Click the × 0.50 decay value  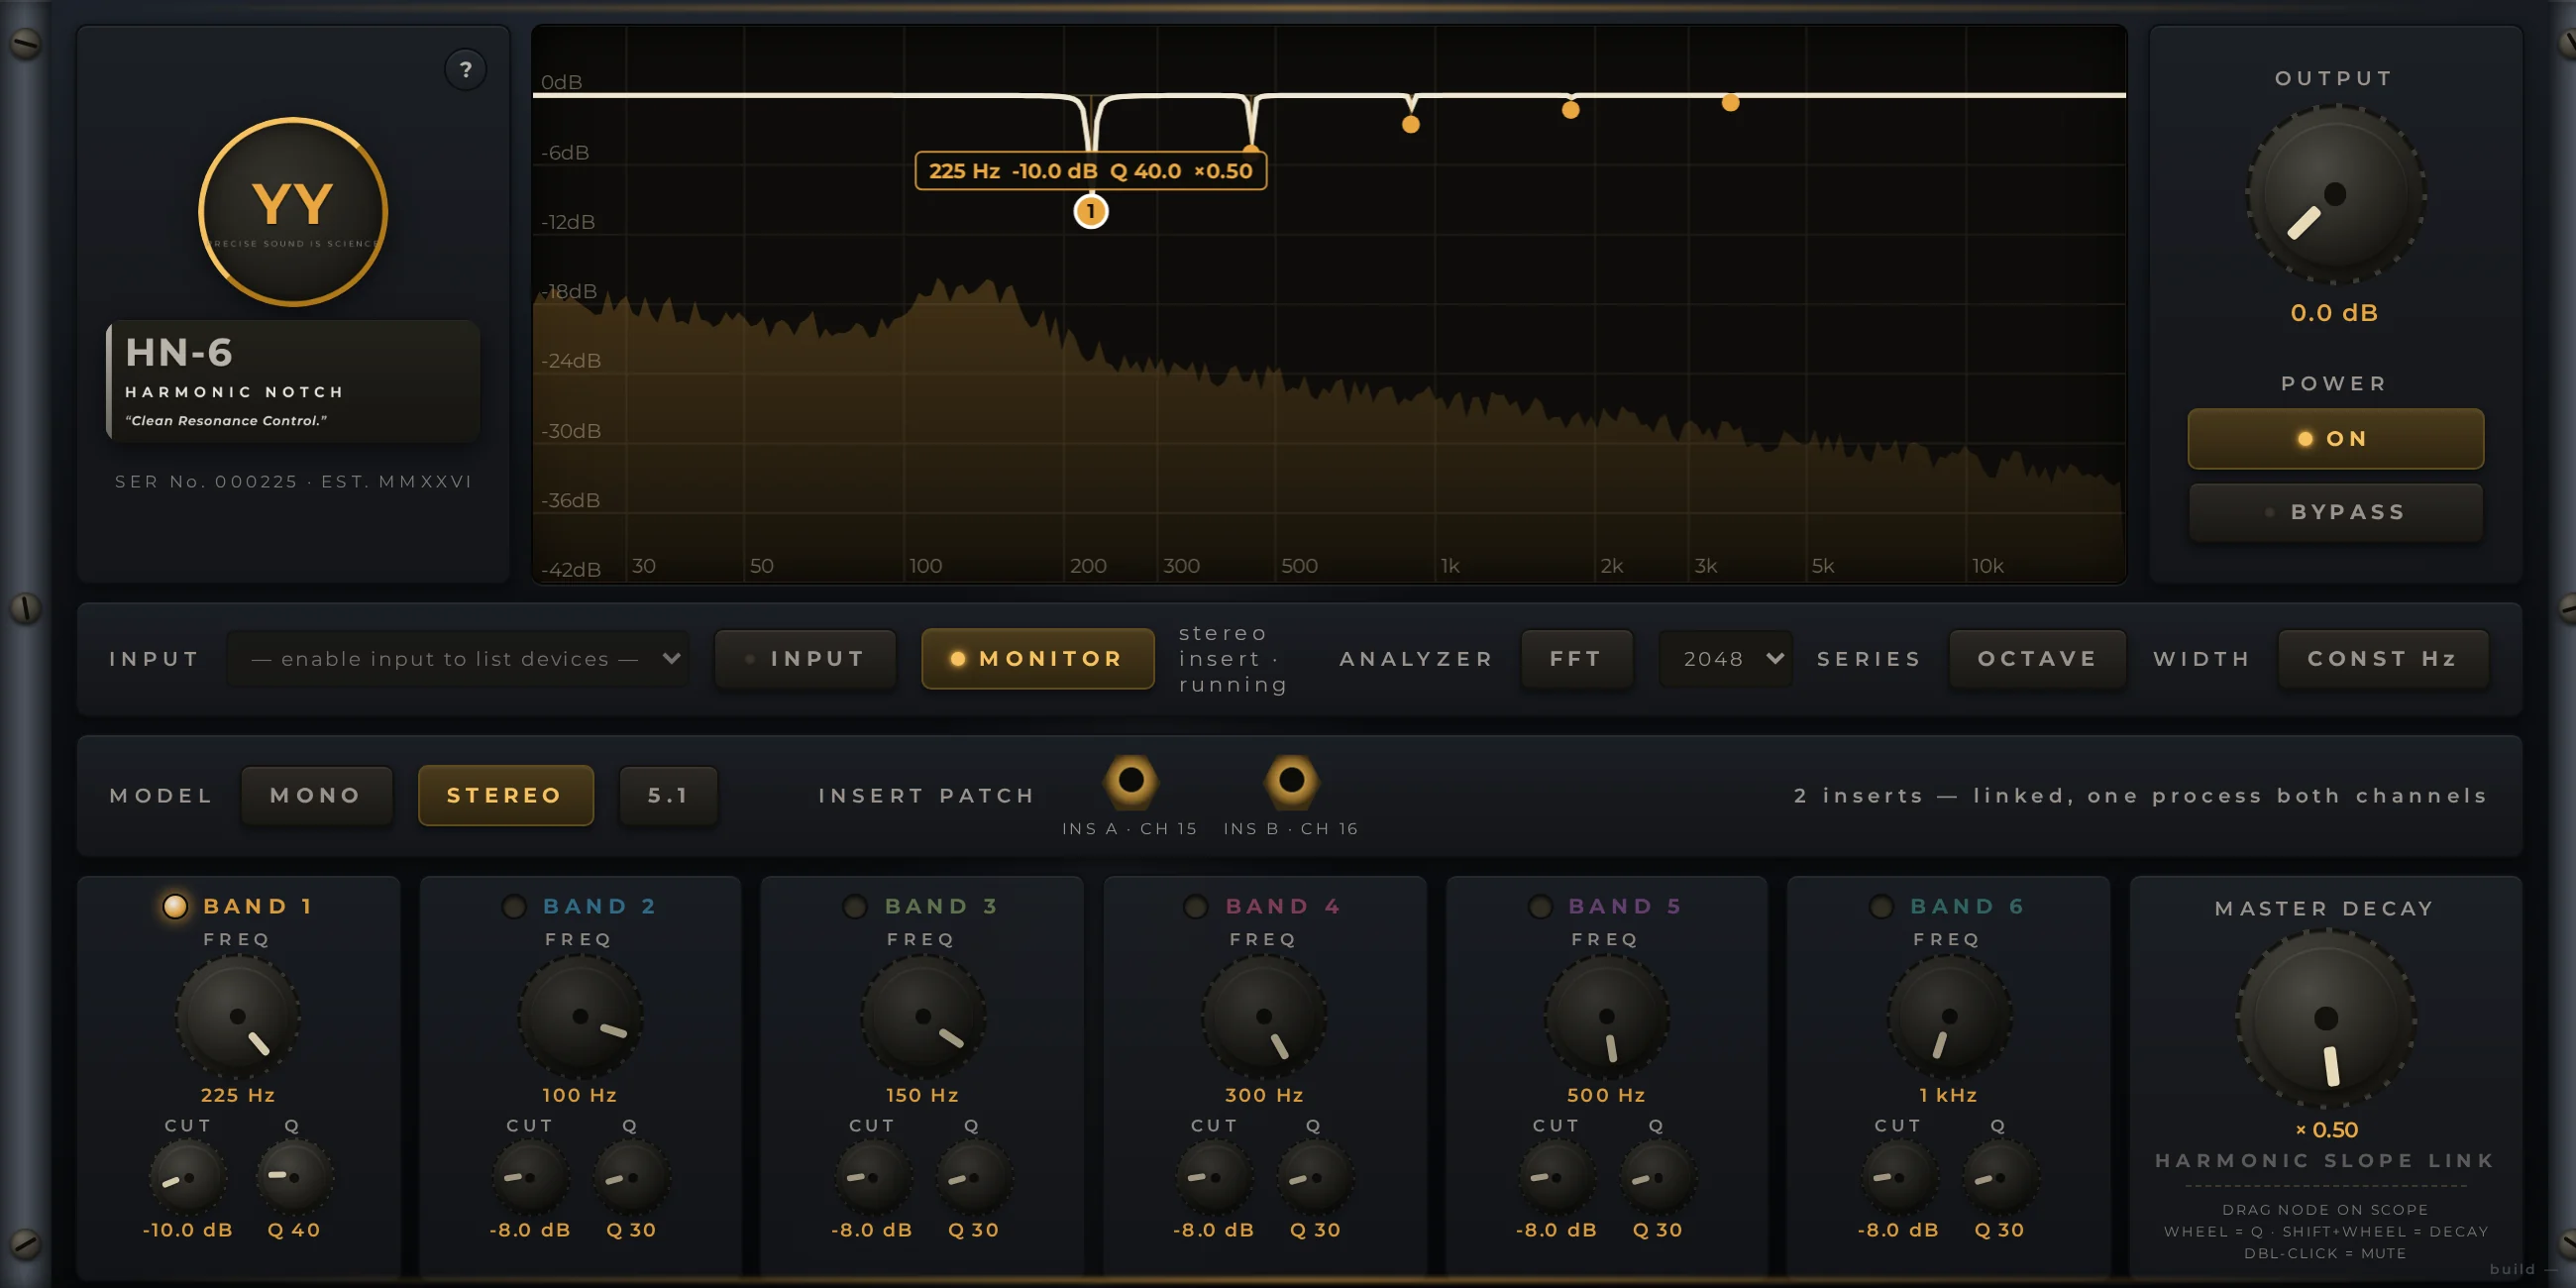click(2326, 1130)
